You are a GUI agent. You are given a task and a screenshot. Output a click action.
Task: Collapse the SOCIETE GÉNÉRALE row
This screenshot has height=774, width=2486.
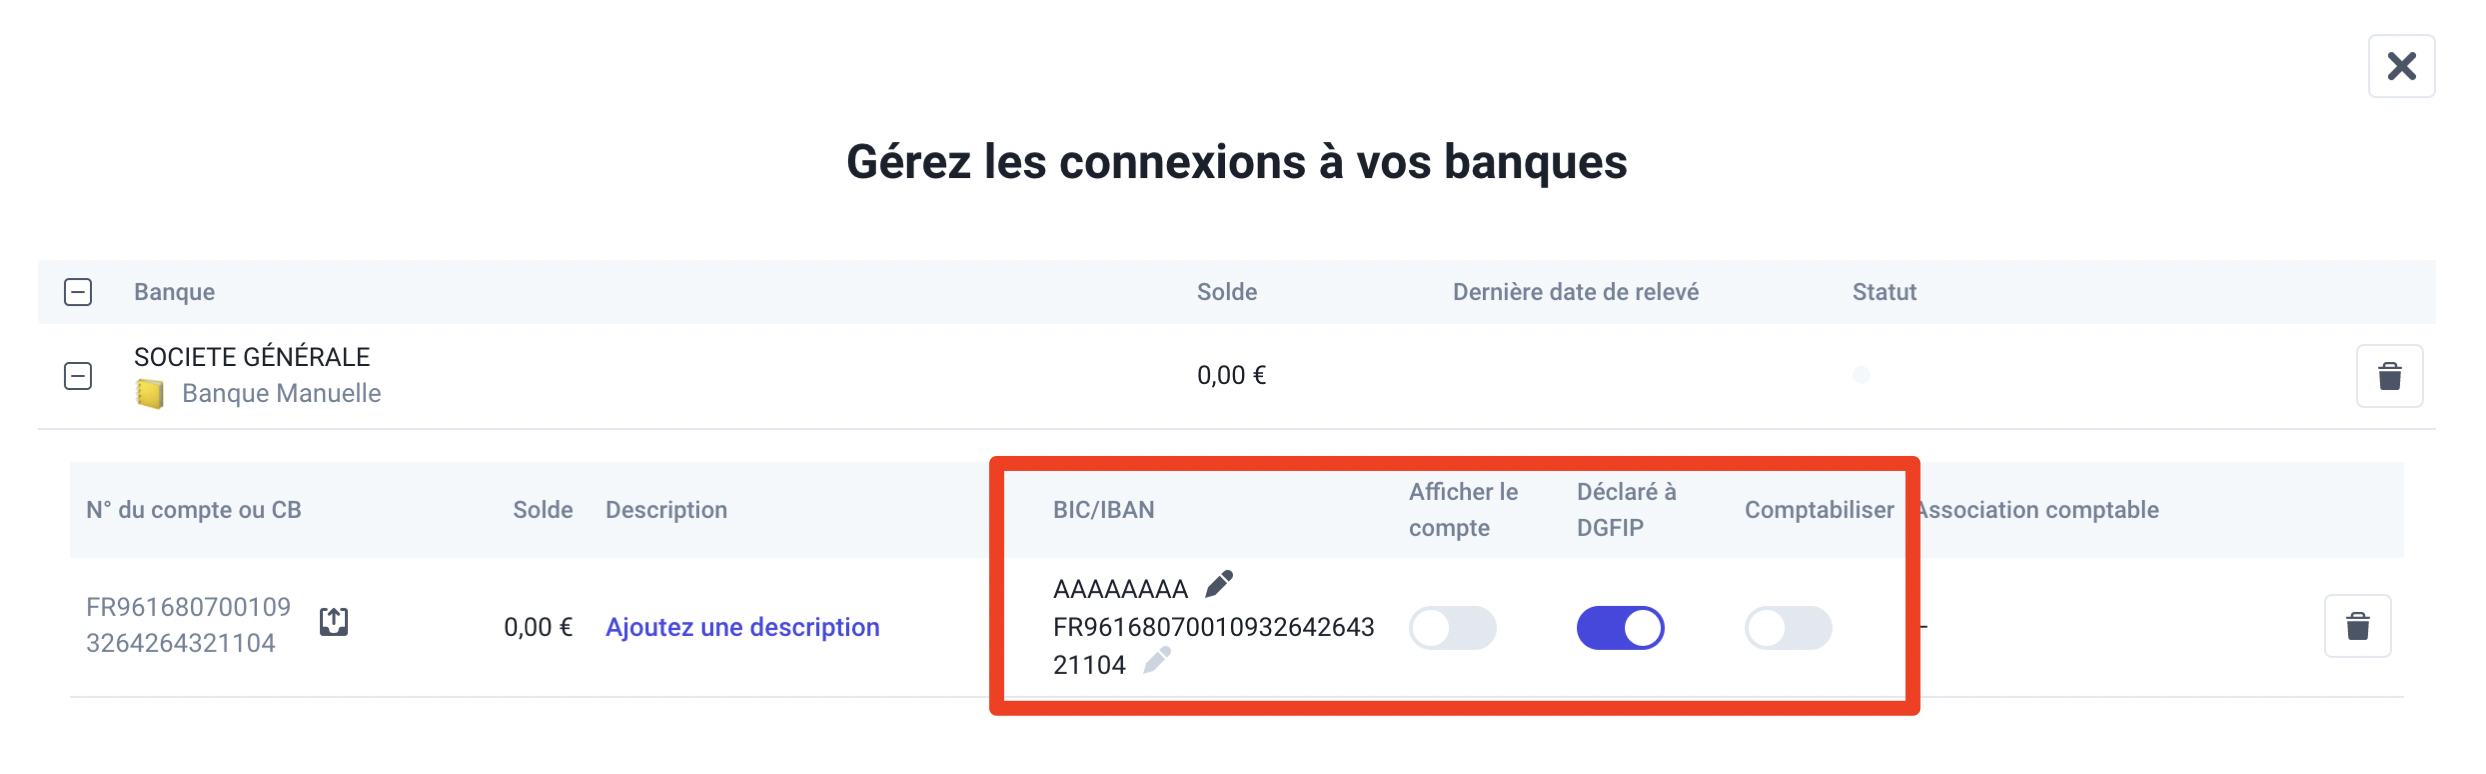(x=78, y=376)
